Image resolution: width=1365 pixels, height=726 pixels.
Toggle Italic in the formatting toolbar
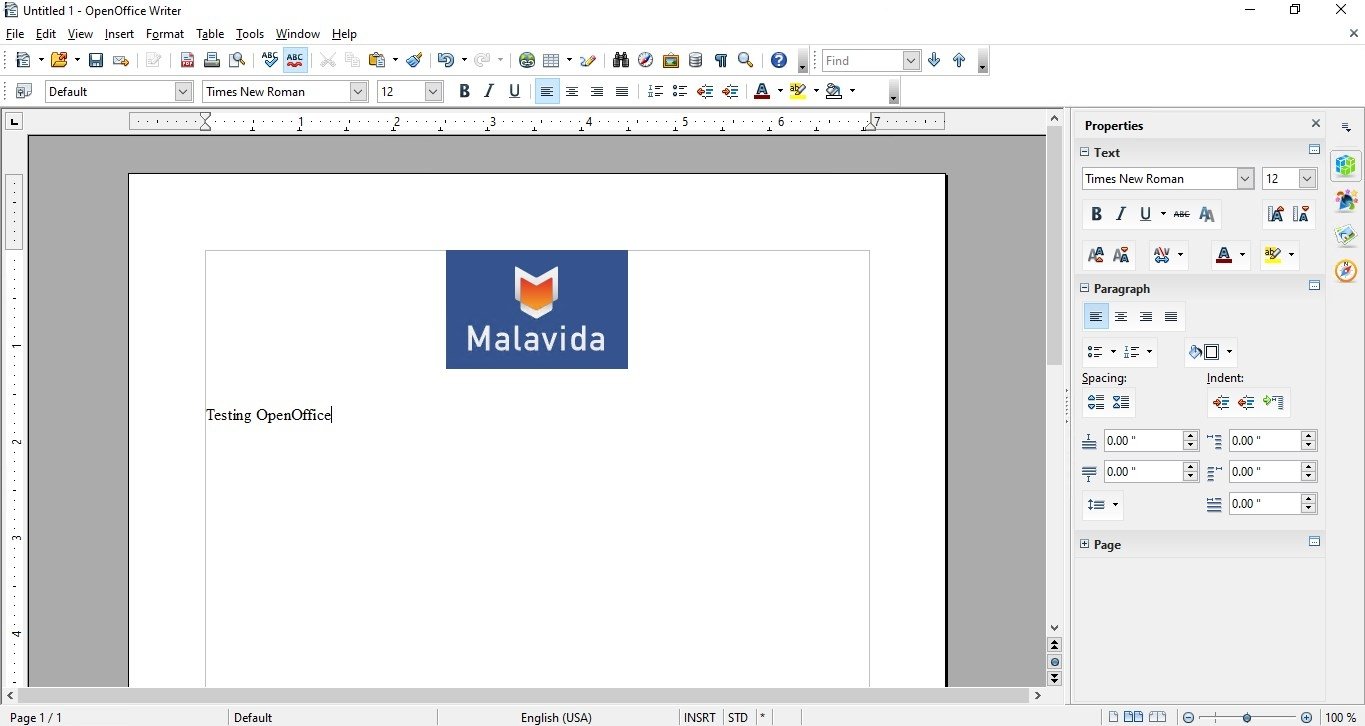pos(489,91)
